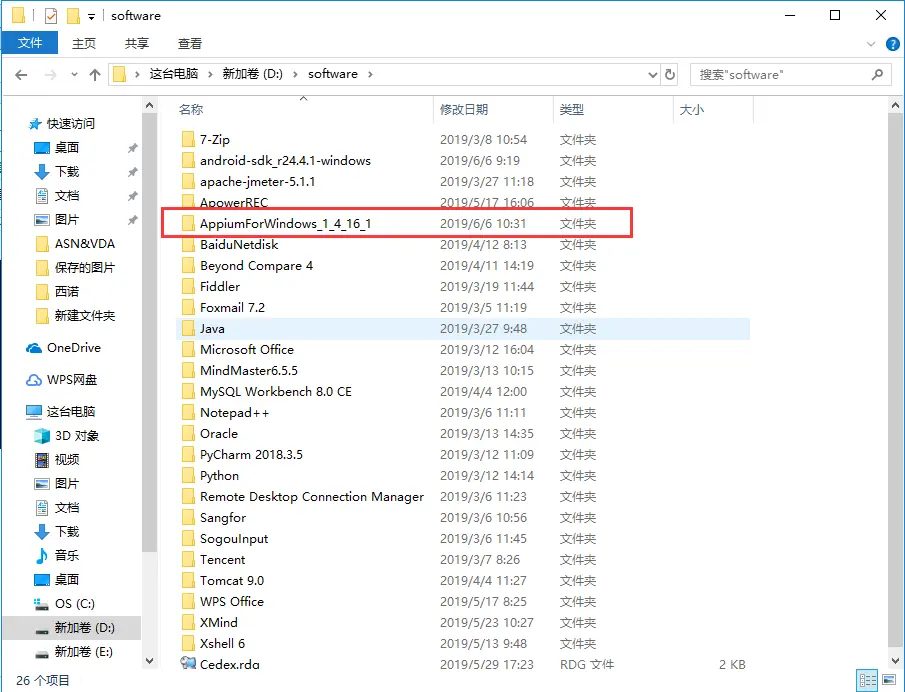Open address bar history dropdown
The width and height of the screenshot is (905, 692).
point(652,74)
